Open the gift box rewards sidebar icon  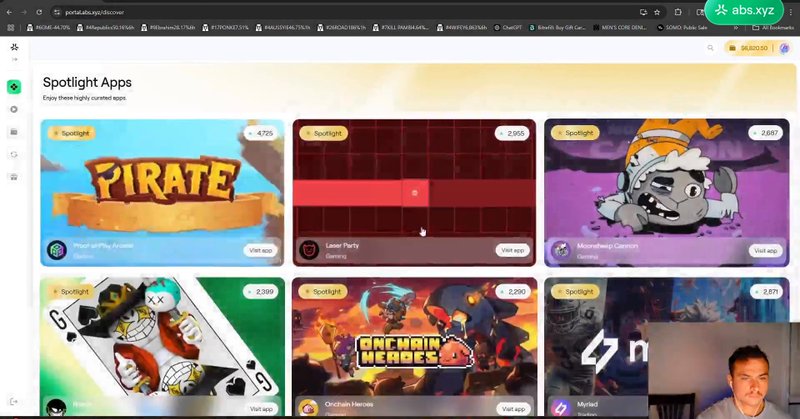coord(14,177)
